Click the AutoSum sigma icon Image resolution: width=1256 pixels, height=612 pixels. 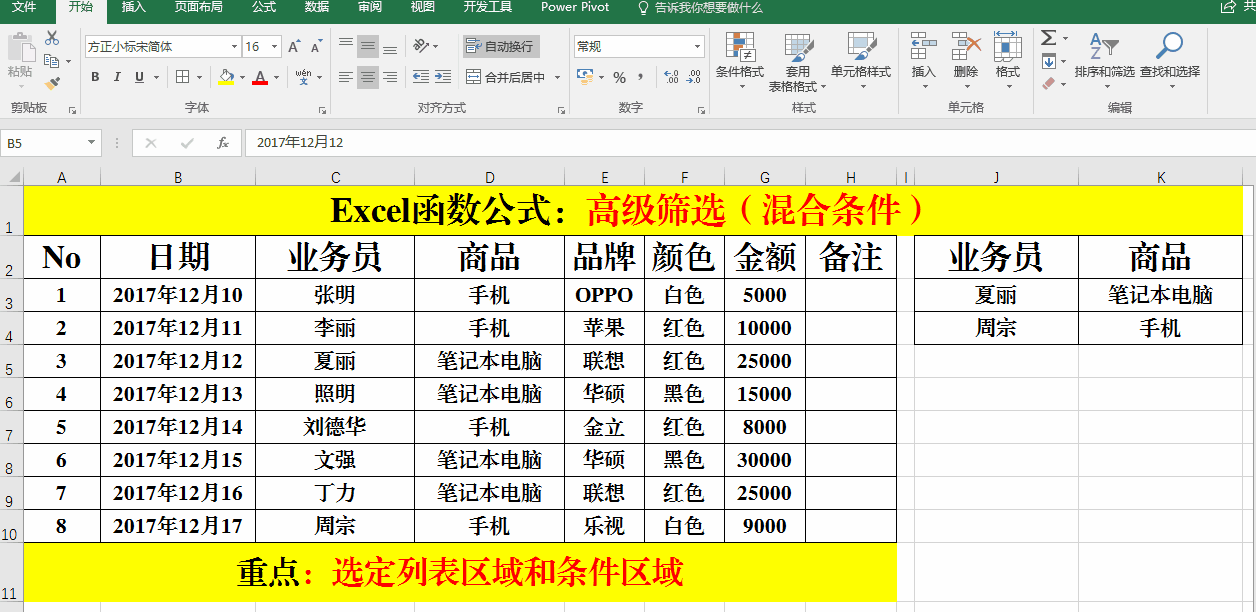[1048, 38]
